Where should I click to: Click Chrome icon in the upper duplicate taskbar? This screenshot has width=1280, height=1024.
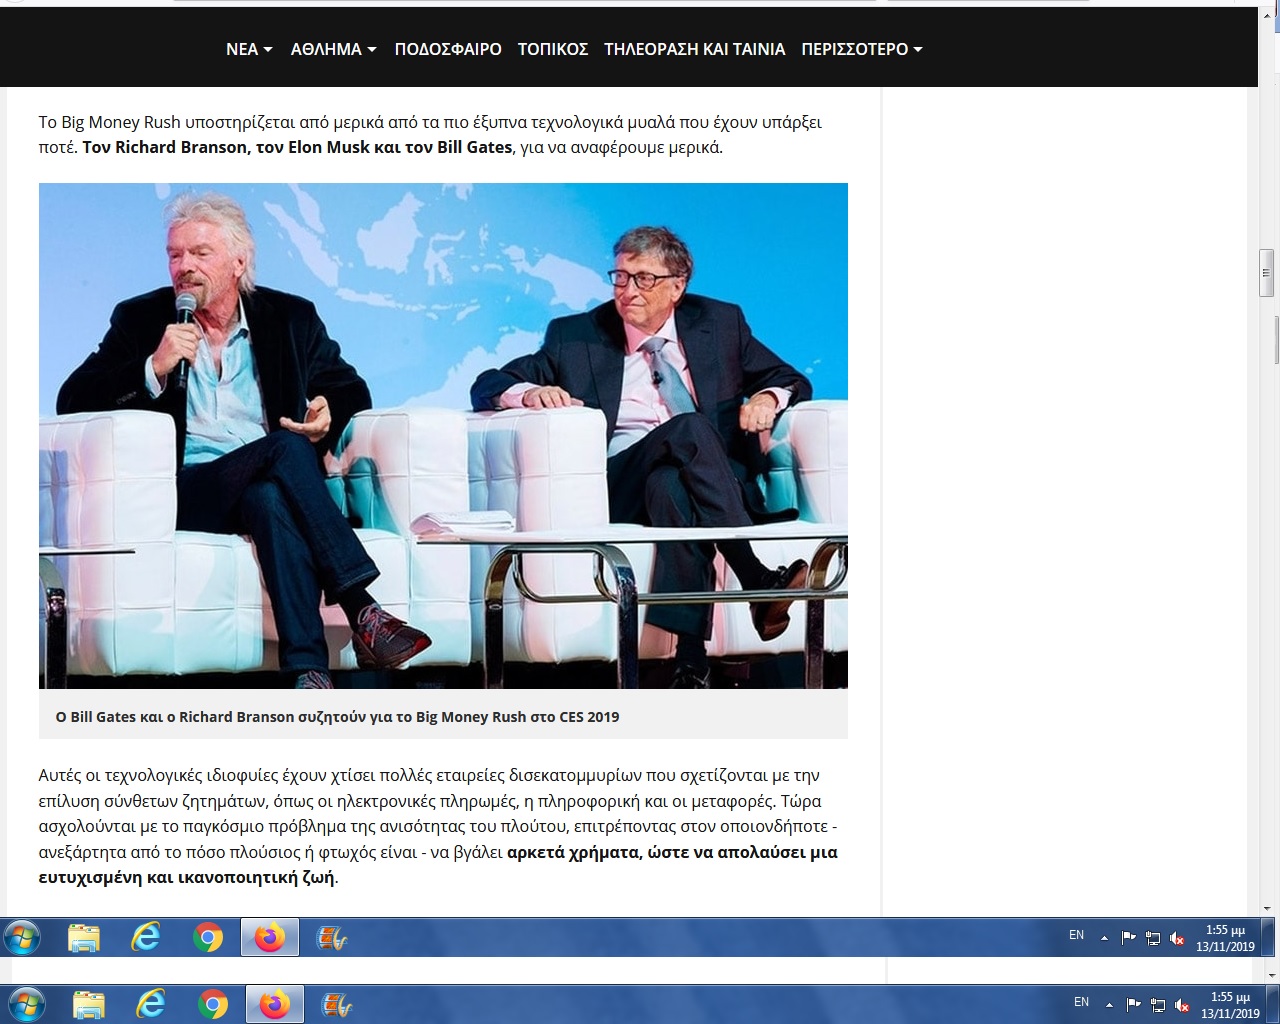point(208,937)
